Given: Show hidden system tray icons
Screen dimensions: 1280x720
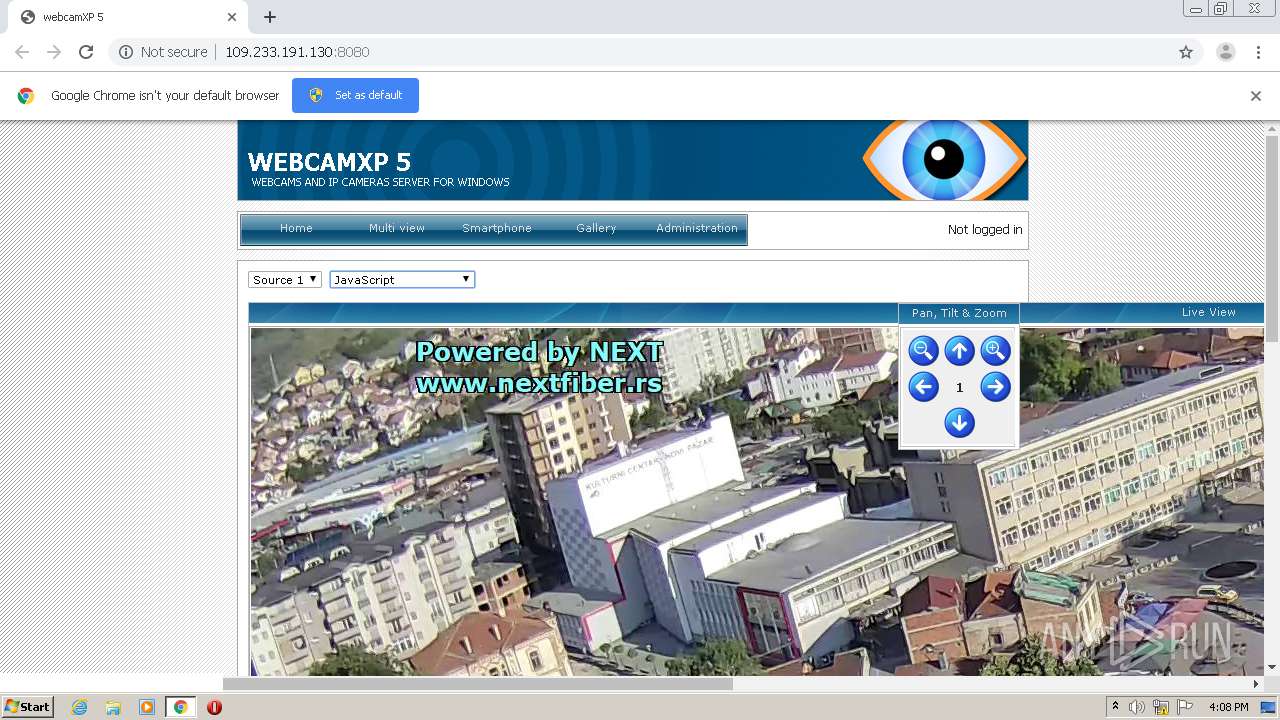Looking at the screenshot, I should 1115,707.
